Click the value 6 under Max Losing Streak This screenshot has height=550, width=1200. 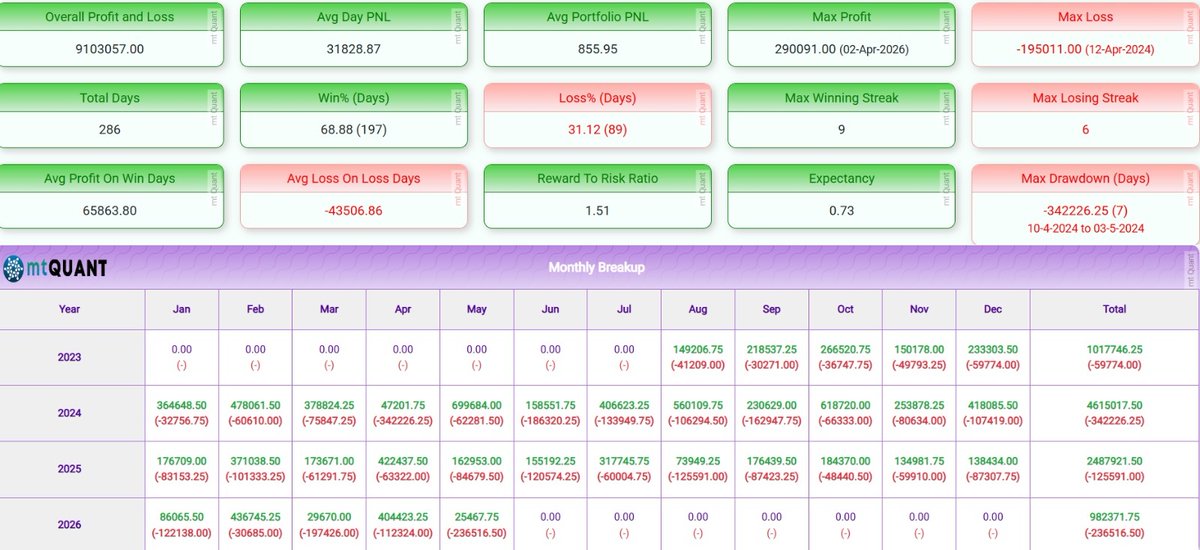(x=1085, y=129)
